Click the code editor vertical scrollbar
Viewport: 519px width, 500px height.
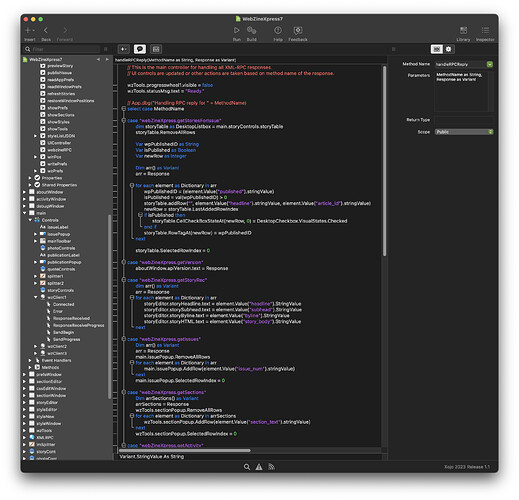point(384,161)
